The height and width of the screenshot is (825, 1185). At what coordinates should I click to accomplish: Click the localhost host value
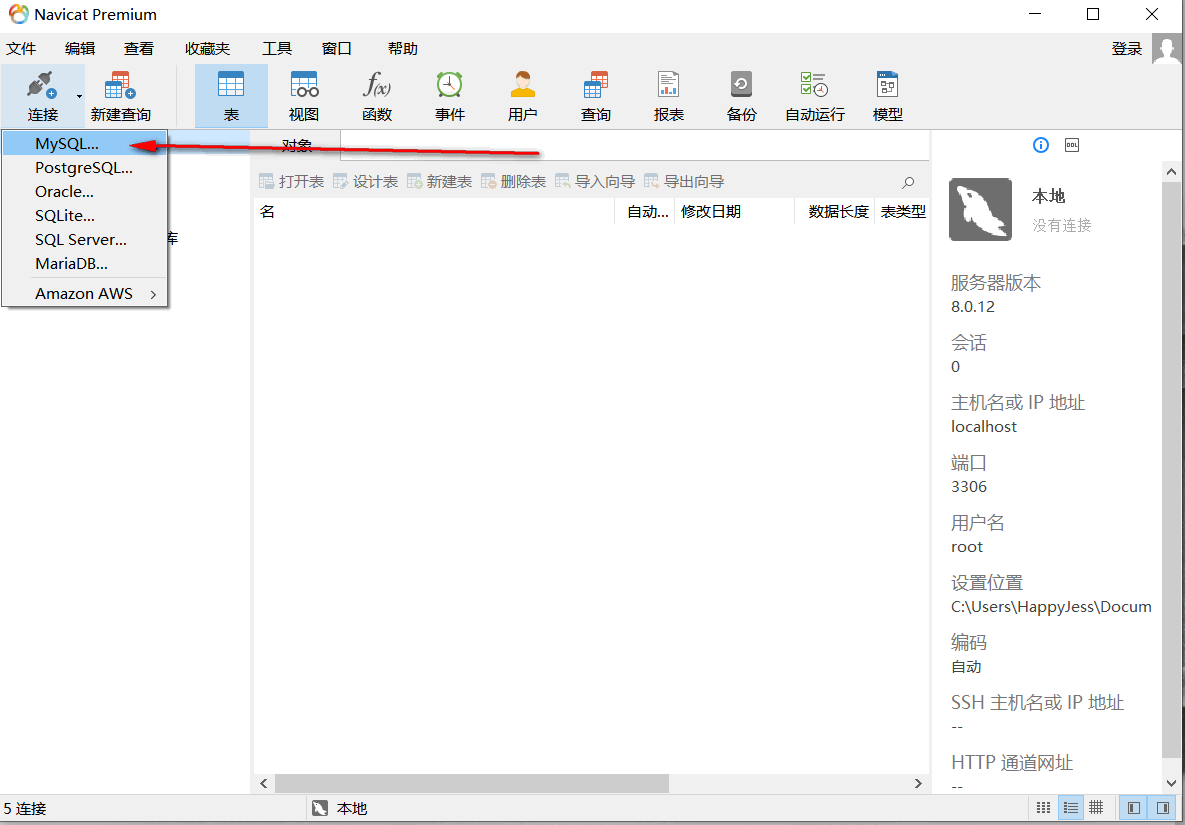pyautogui.click(x=983, y=426)
